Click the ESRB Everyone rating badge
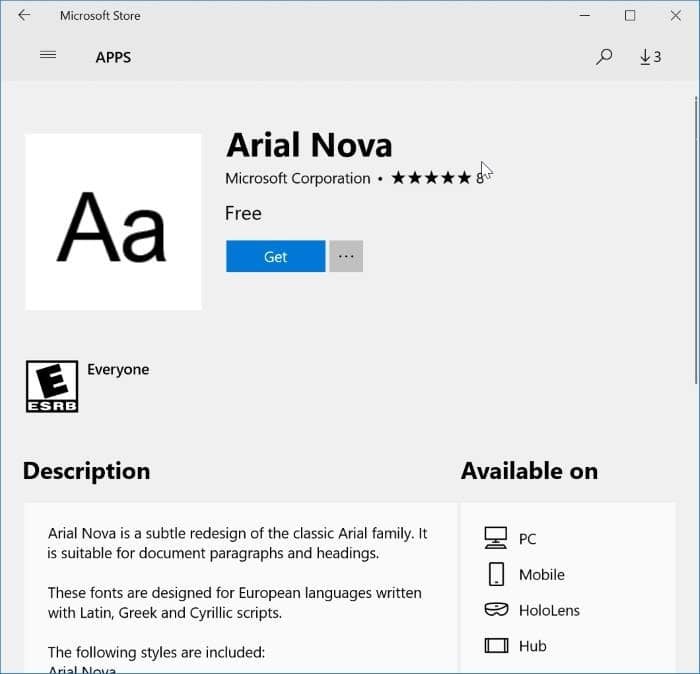This screenshot has height=674, width=700. [x=52, y=387]
